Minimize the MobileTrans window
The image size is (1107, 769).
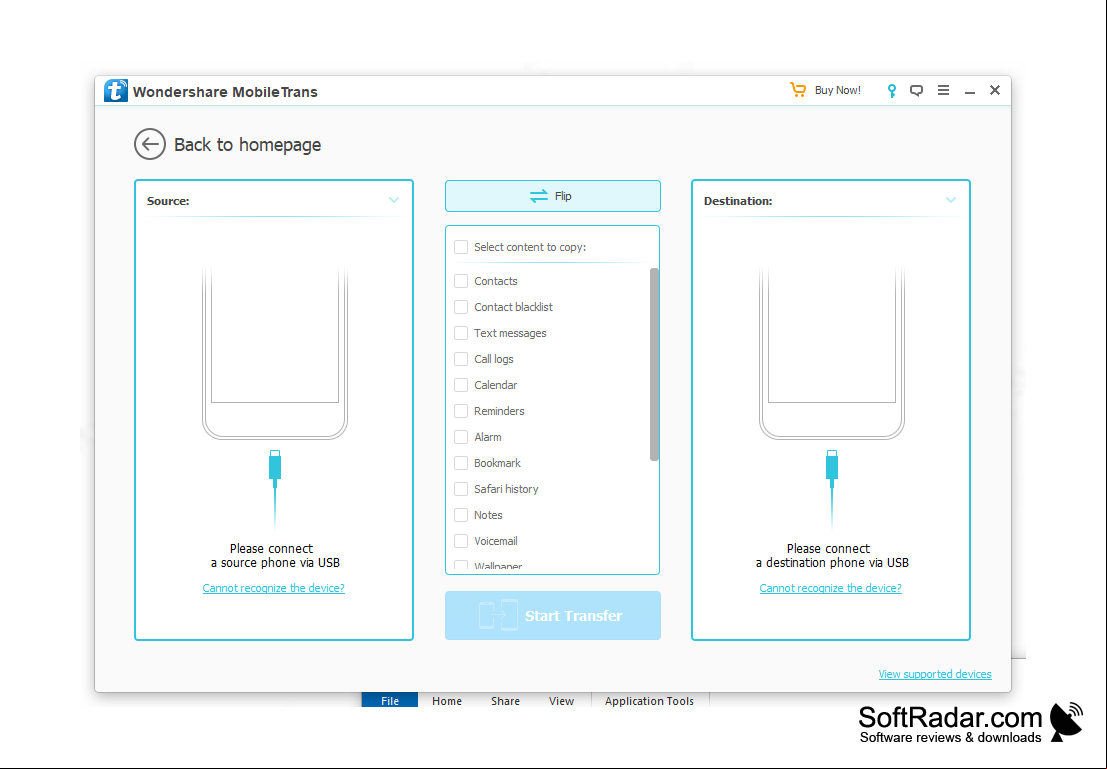tap(969, 92)
